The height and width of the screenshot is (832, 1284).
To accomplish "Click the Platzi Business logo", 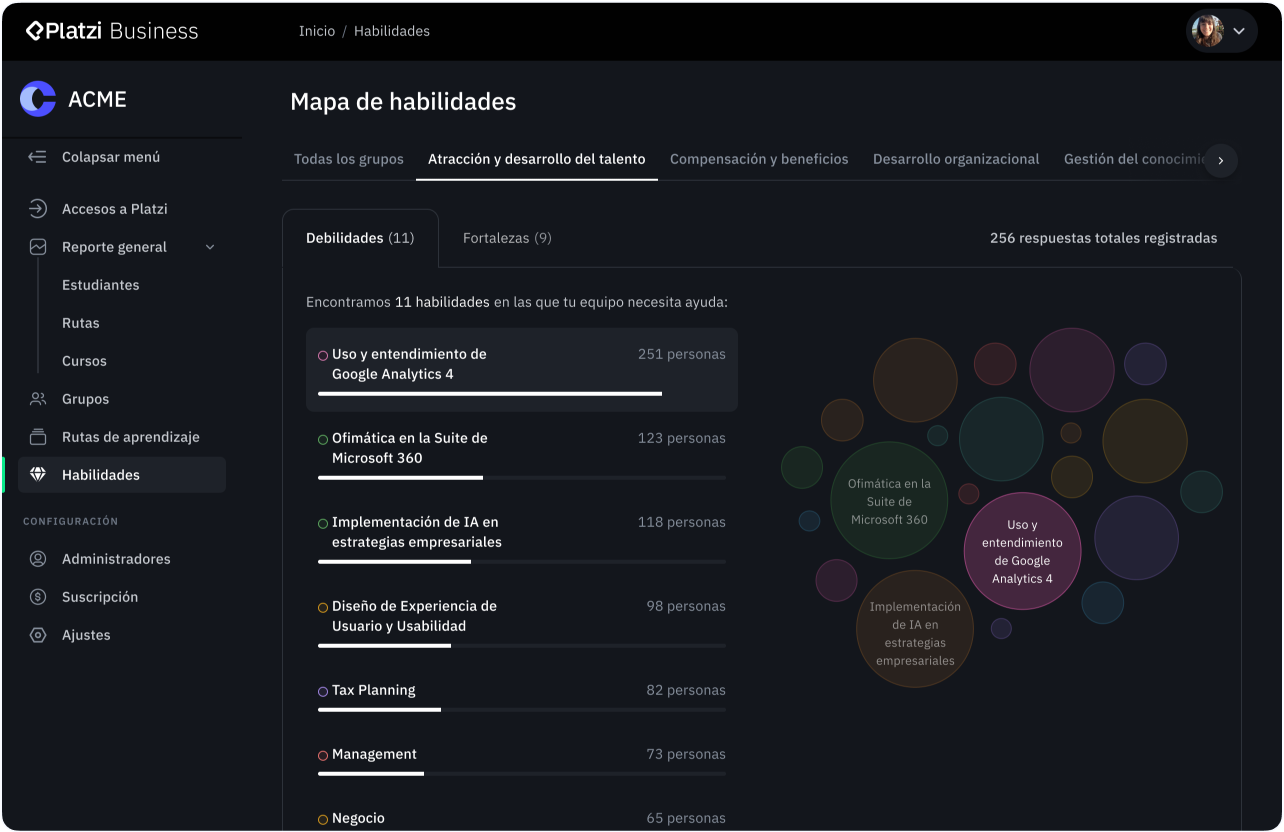I will pyautogui.click(x=112, y=31).
